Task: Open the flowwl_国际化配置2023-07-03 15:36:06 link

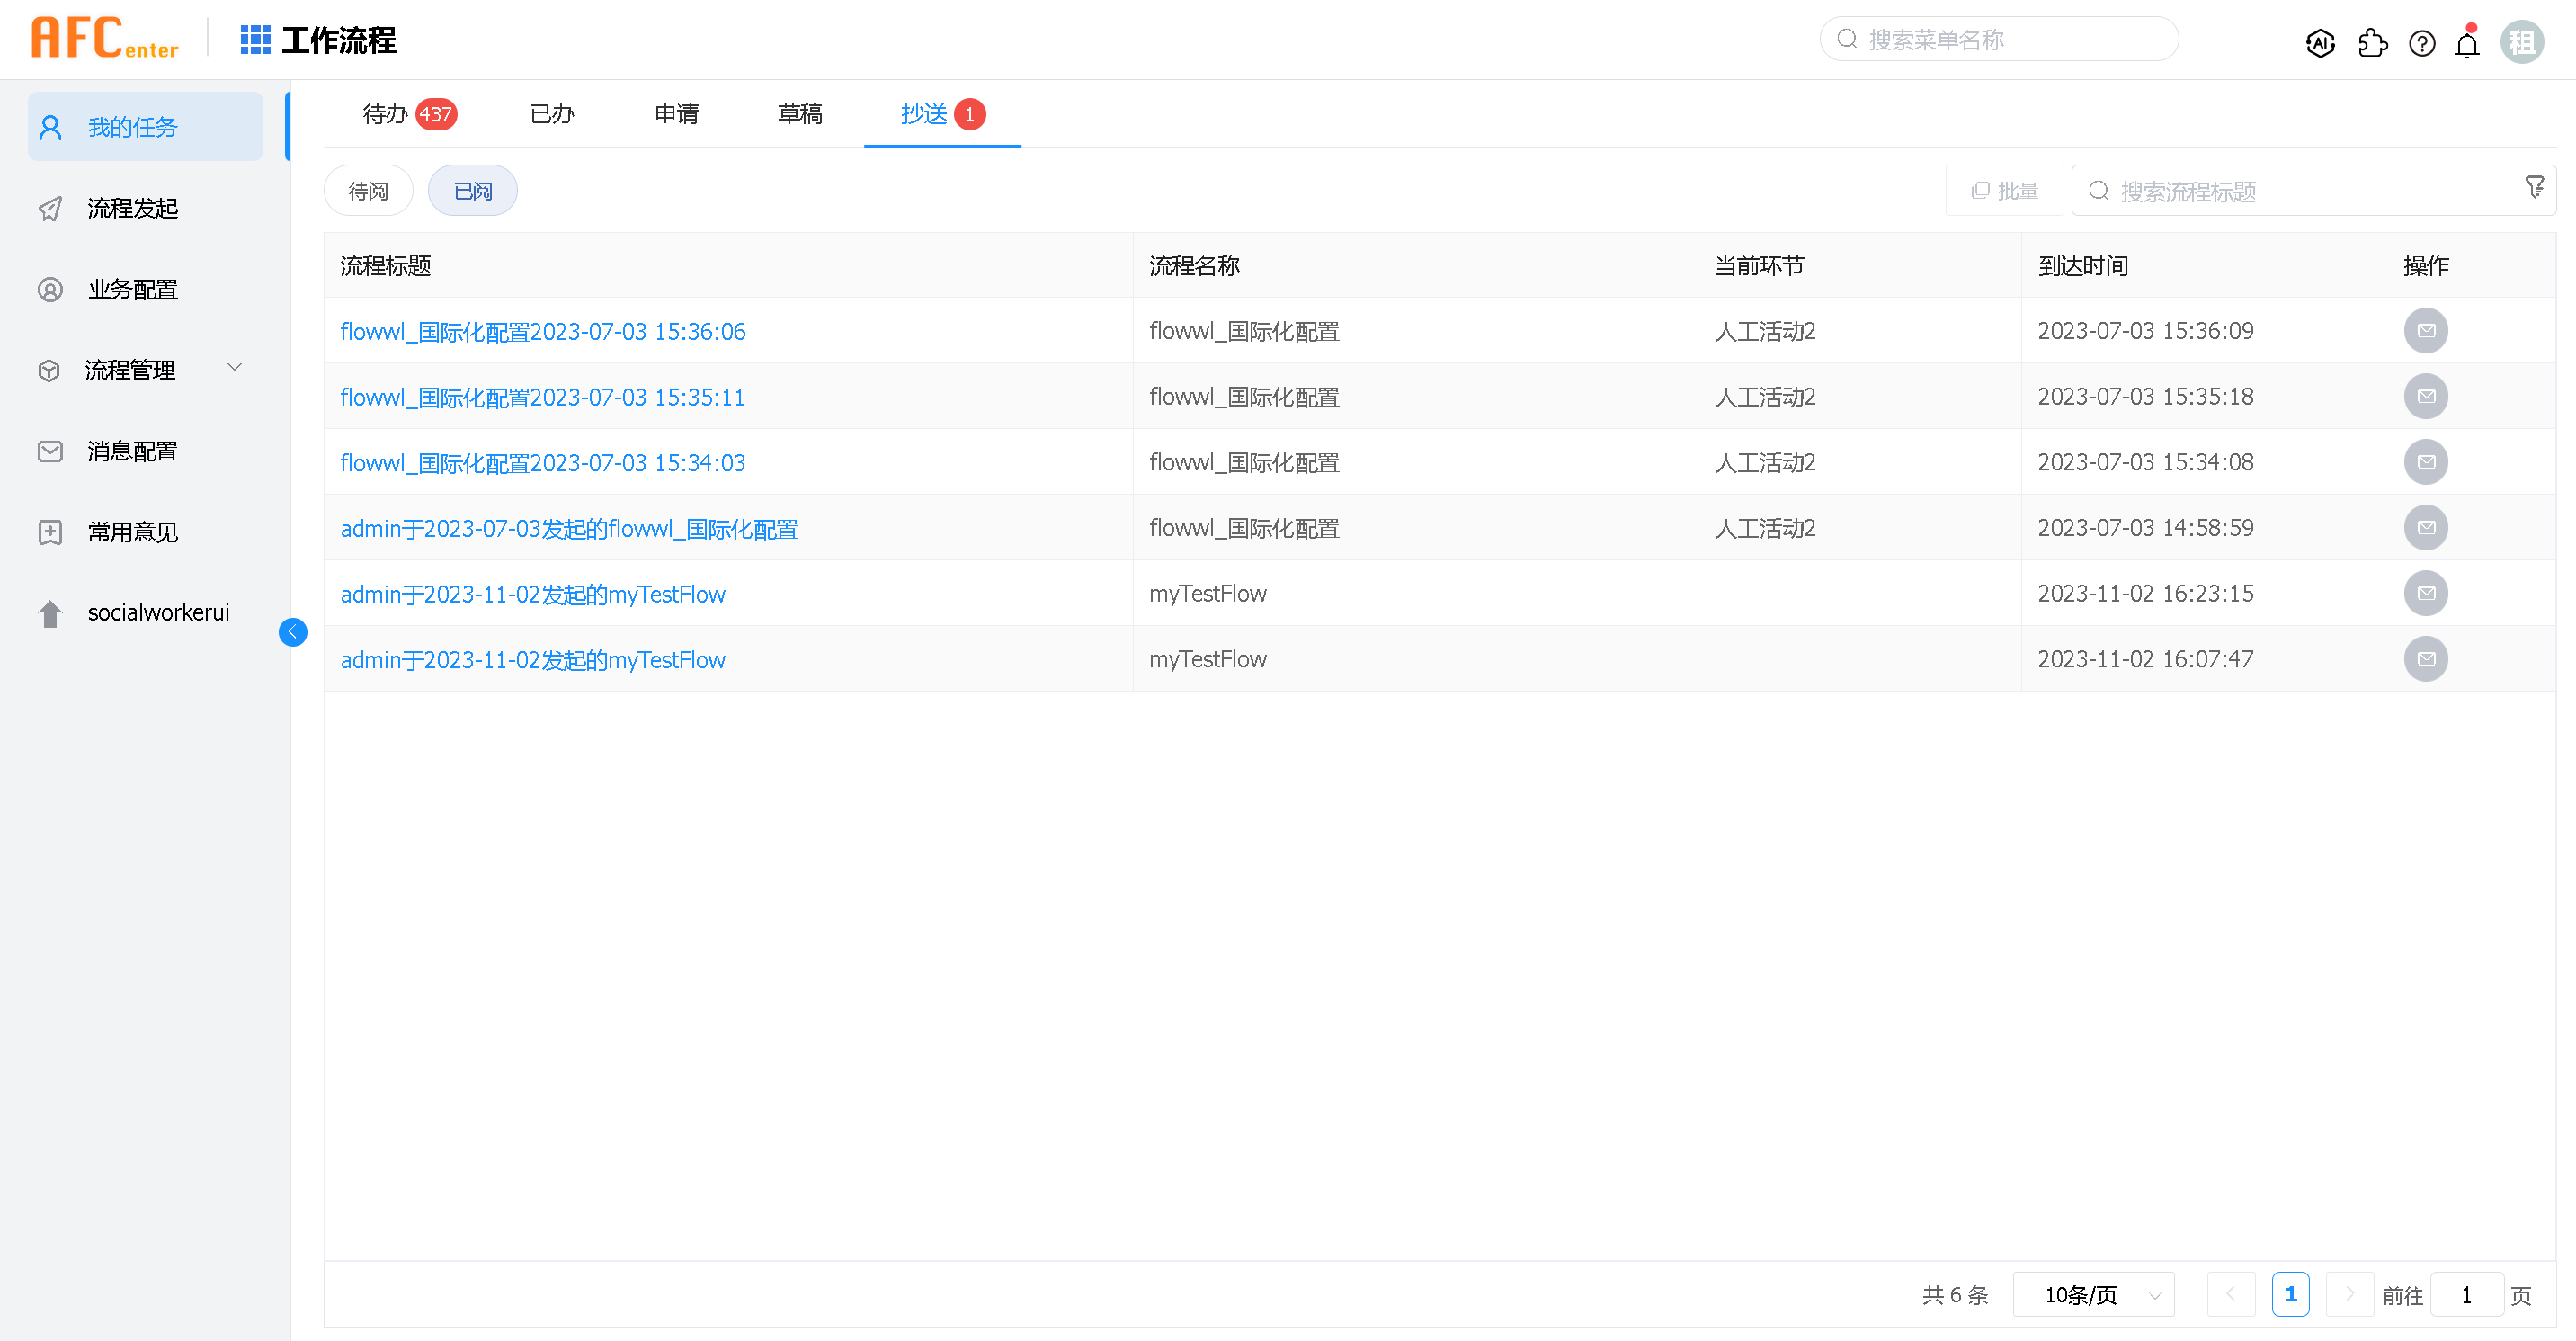Action: pos(542,331)
